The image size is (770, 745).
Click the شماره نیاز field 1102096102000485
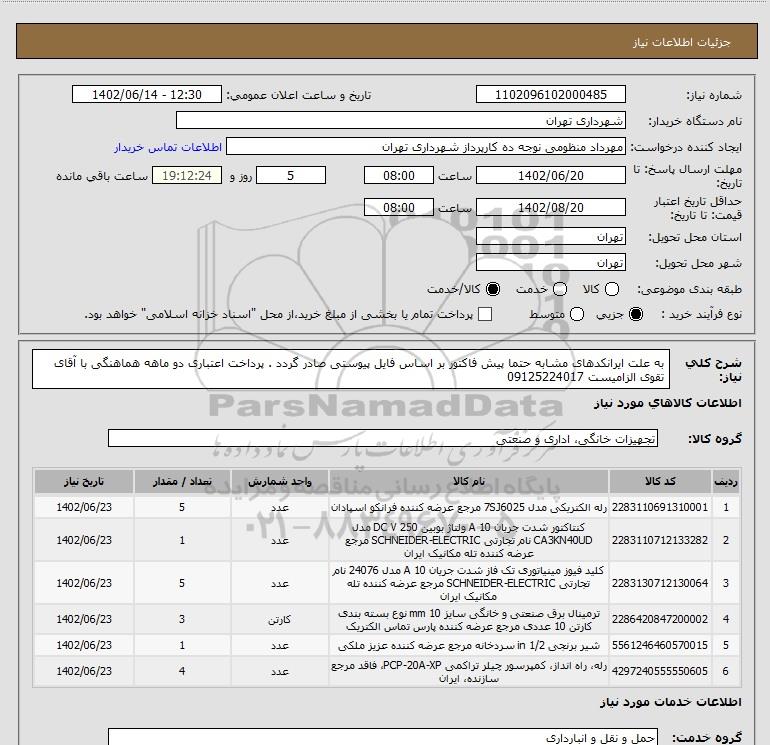(550, 94)
